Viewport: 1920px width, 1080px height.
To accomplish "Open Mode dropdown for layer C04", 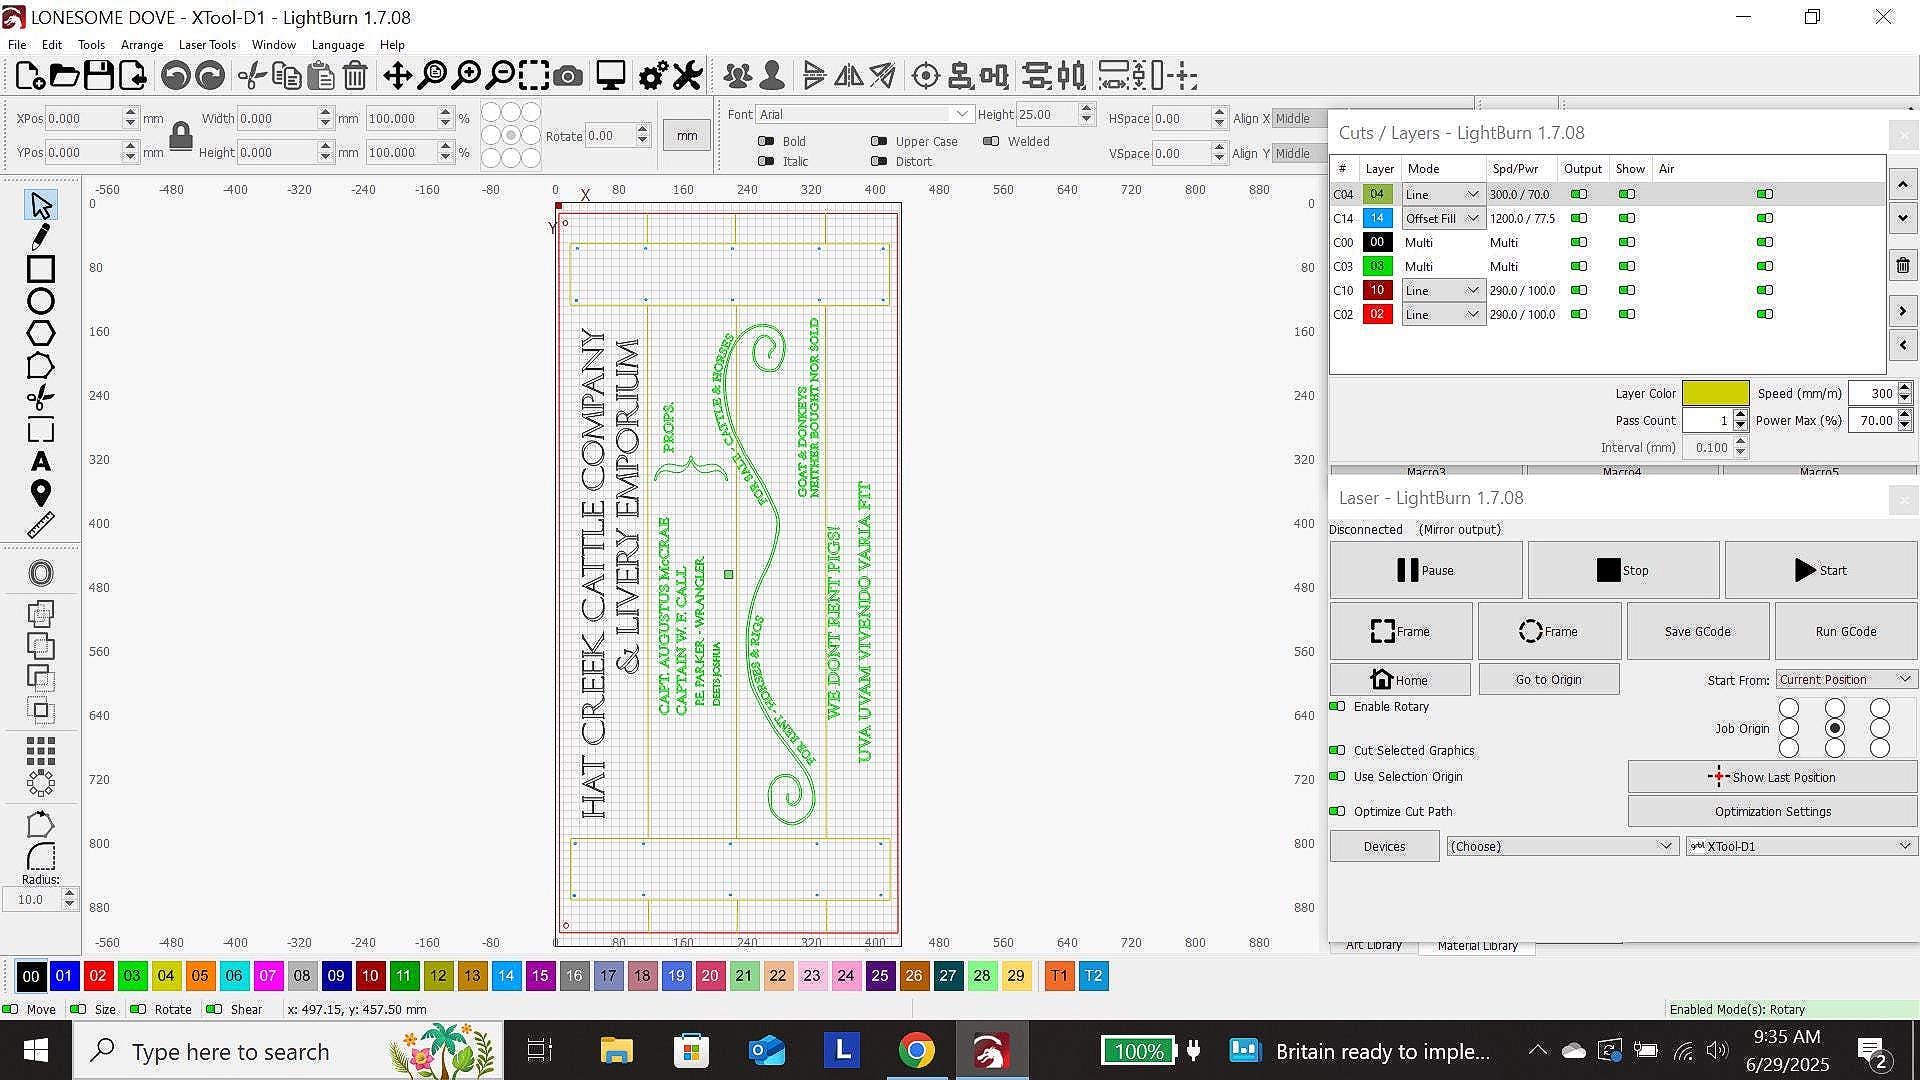I will (1442, 194).
